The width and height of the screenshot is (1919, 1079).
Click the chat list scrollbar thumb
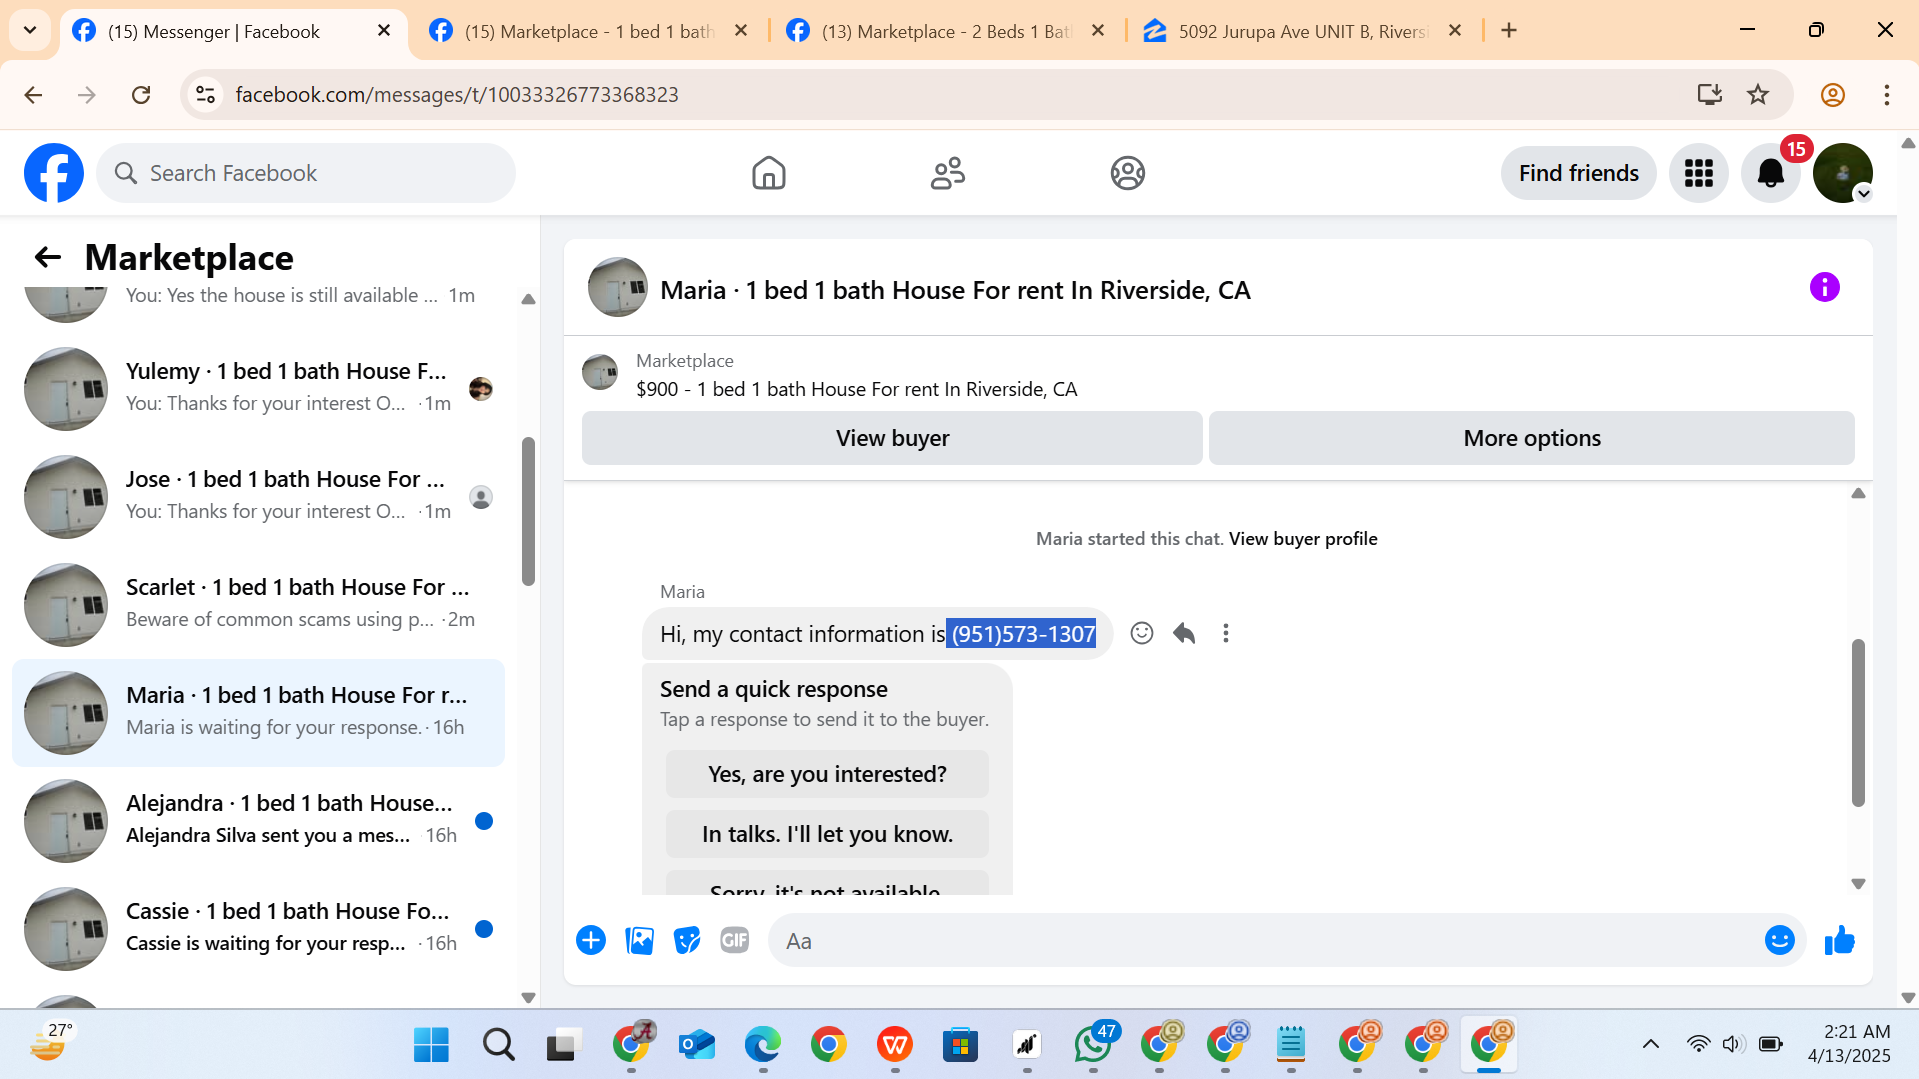(528, 511)
